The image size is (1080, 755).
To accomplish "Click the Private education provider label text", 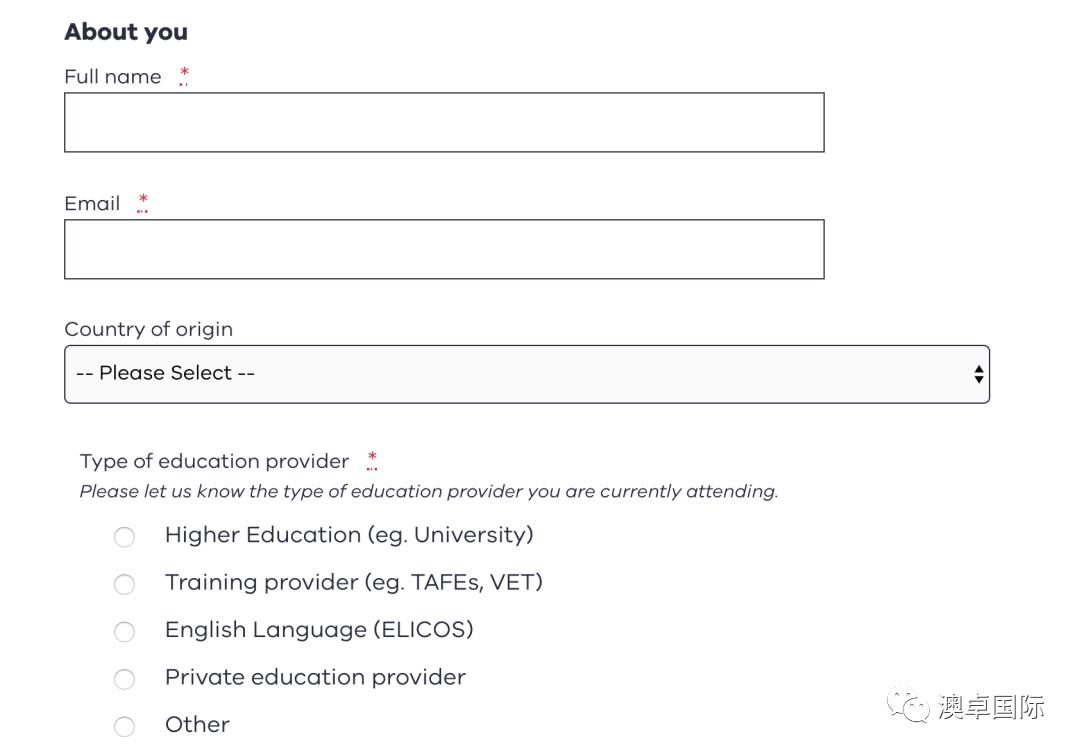I will click(x=315, y=677).
